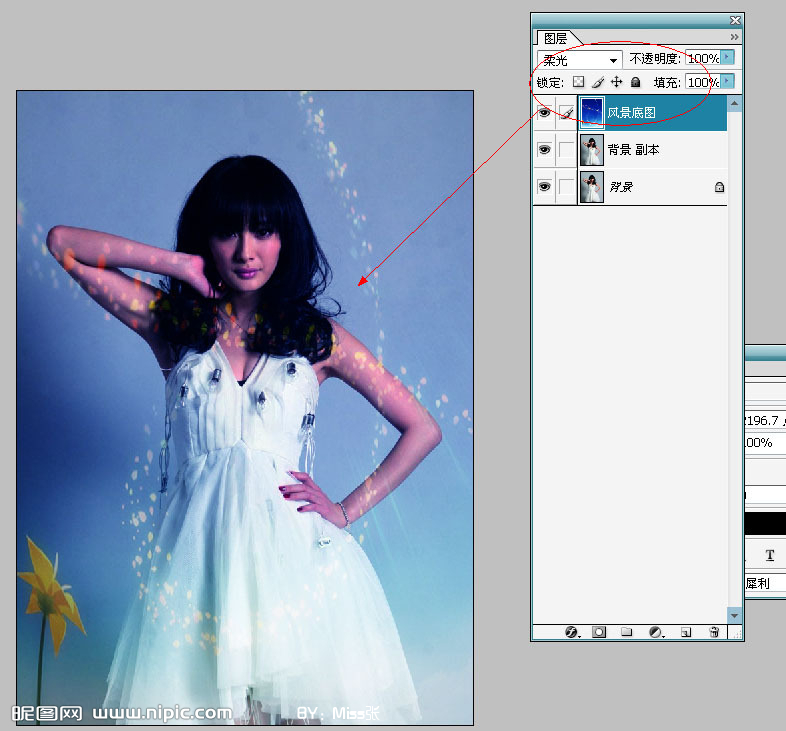Hide the 背景 layer via eye icon
Viewport: 786px width, 731px height.
point(544,187)
